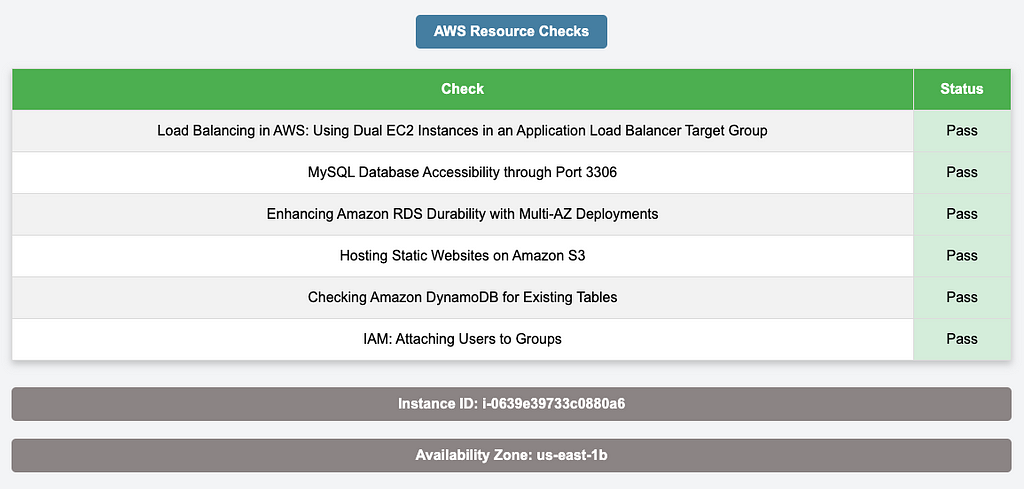Click Pass status for RDS Multi-AZ check
This screenshot has width=1024, height=489.
[962, 214]
